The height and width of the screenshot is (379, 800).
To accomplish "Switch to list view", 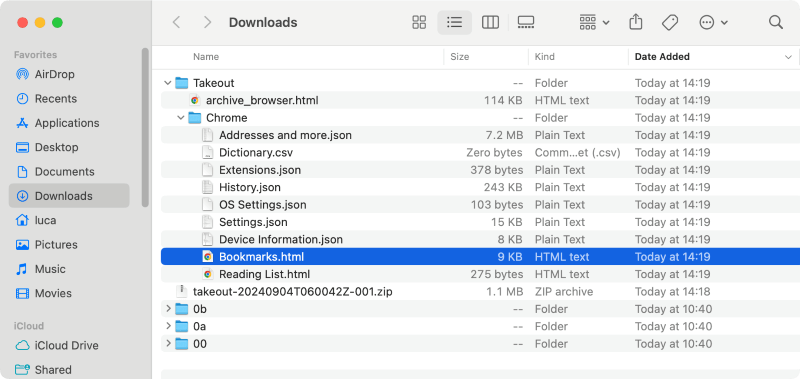I will click(x=454, y=22).
